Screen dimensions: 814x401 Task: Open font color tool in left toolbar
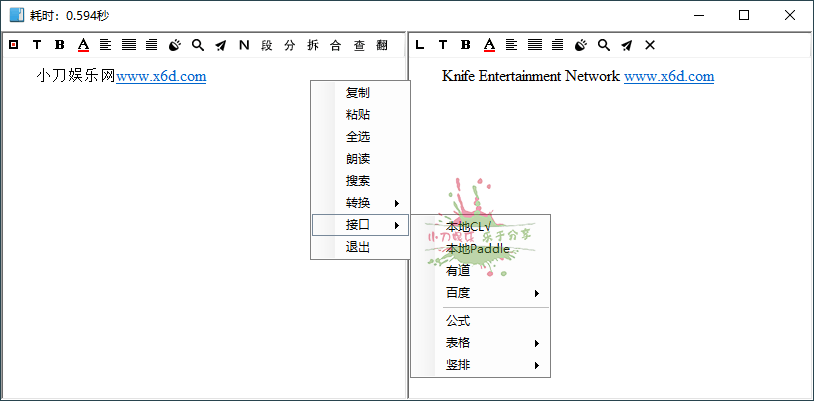coord(83,44)
